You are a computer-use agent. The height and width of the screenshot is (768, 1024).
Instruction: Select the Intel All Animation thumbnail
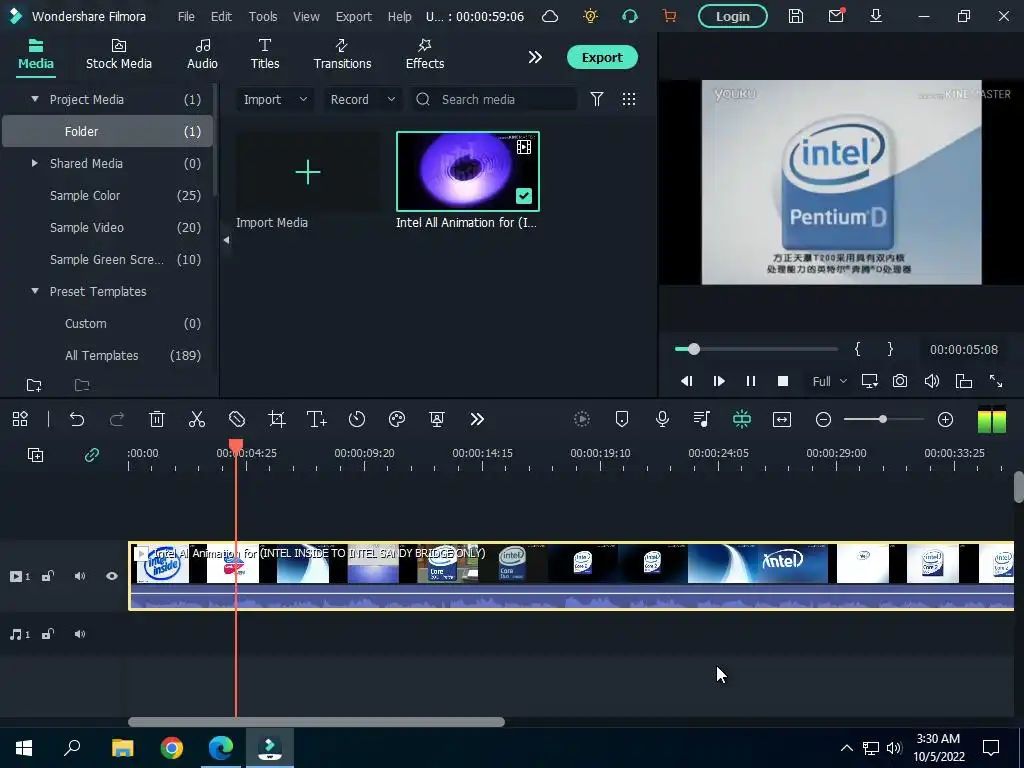click(468, 172)
